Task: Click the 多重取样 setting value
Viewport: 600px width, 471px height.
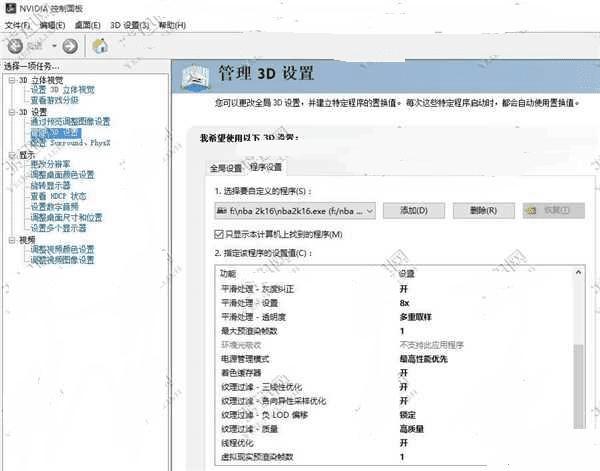Action: click(416, 317)
